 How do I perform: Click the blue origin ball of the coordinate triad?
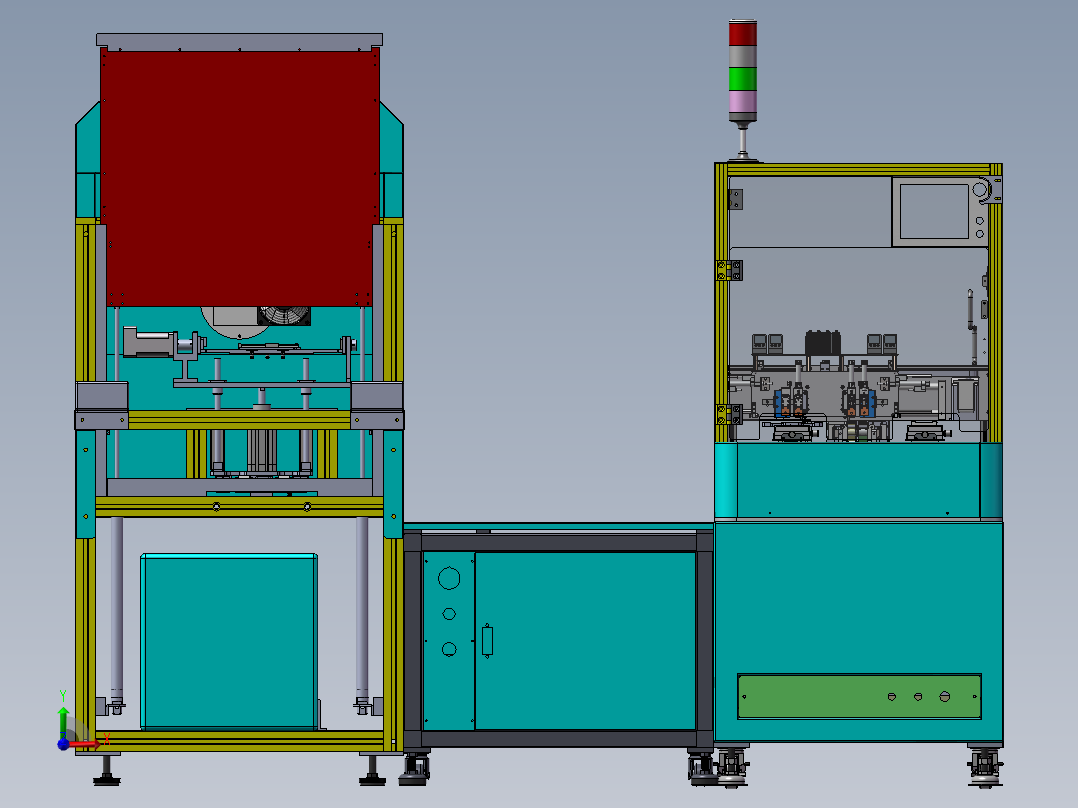pyautogui.click(x=63, y=744)
